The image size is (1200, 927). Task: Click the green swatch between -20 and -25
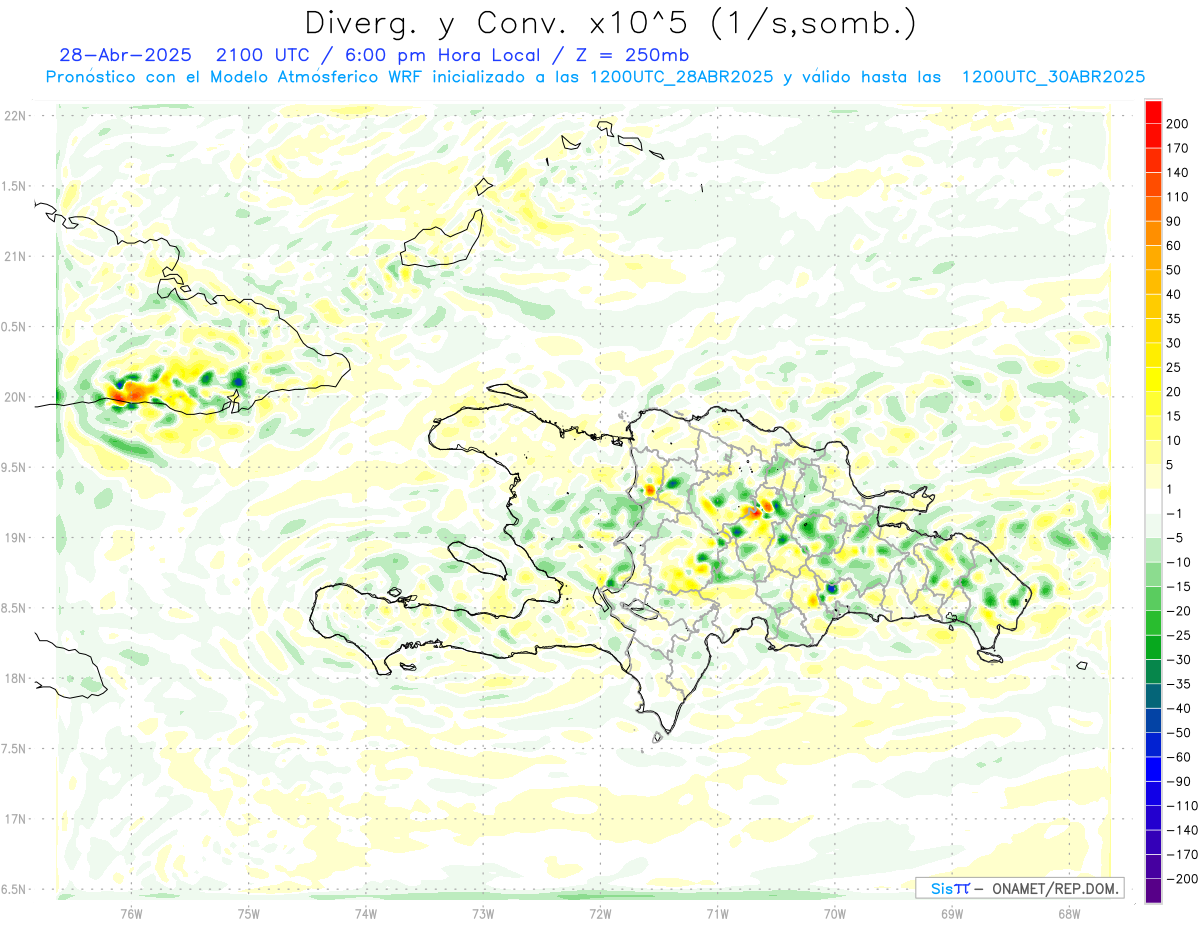tap(1153, 622)
